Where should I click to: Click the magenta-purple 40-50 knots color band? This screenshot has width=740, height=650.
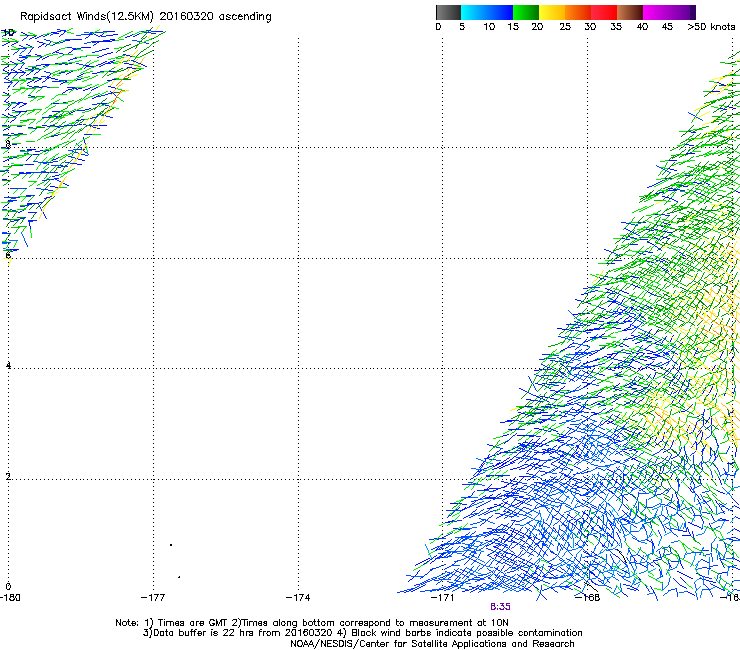(669, 12)
